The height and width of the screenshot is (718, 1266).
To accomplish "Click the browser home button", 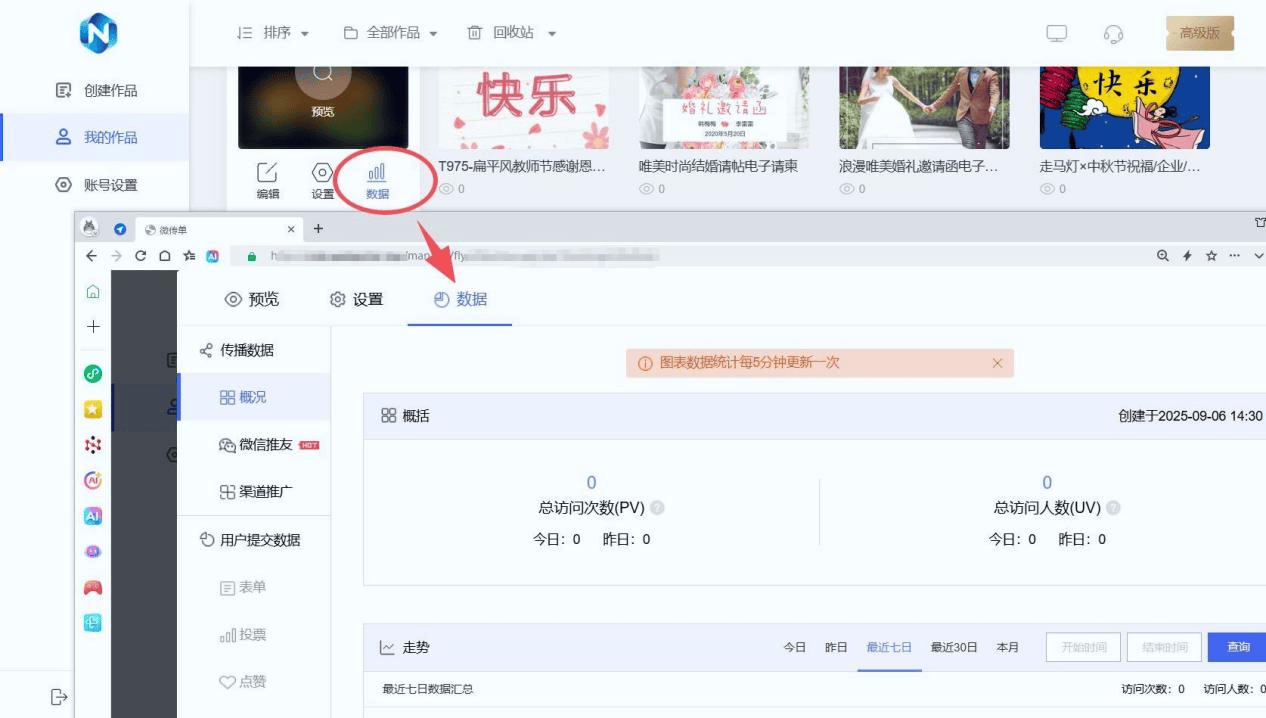I will (165, 256).
